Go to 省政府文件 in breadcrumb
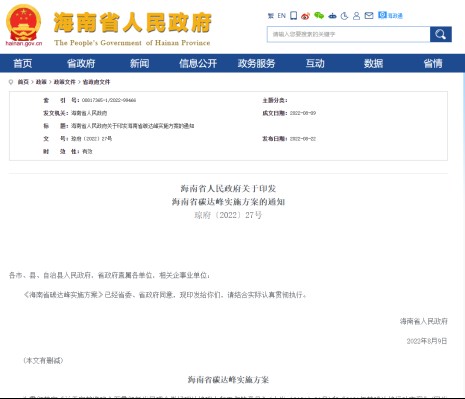This screenshot has height=399, width=465. tap(96, 82)
